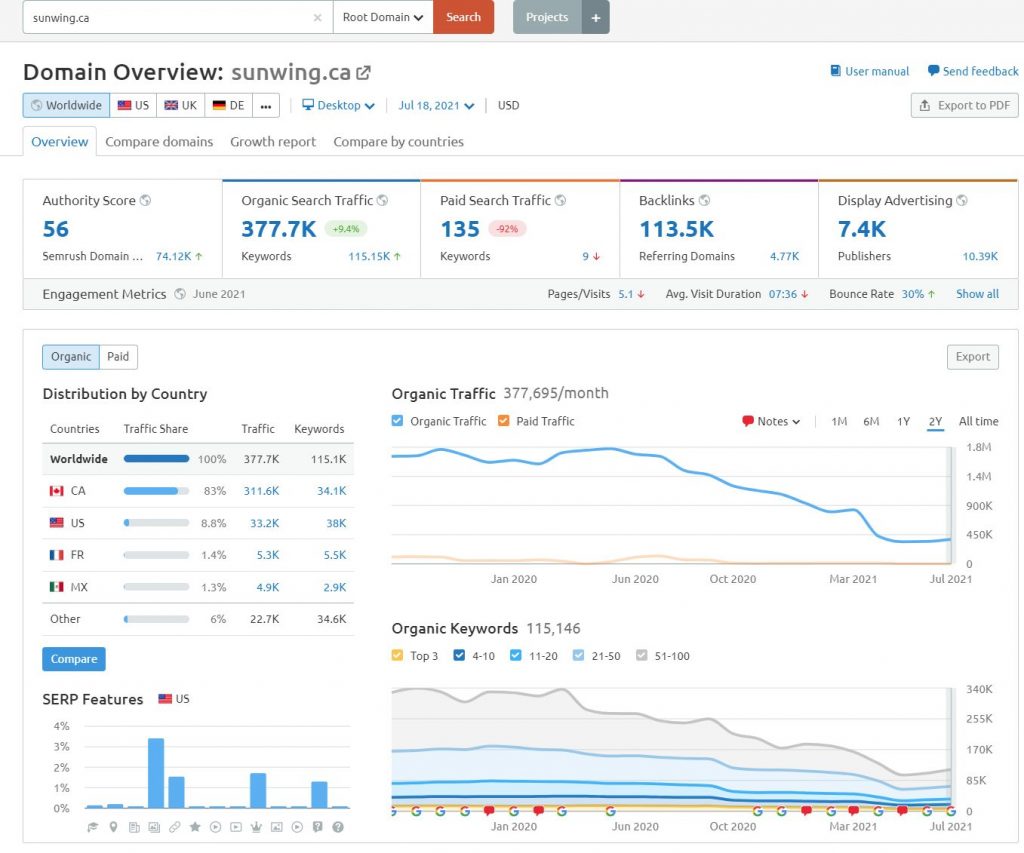This screenshot has width=1024, height=853.
Task: Select the rectangular video SERP feature icon
Action: 236,827
